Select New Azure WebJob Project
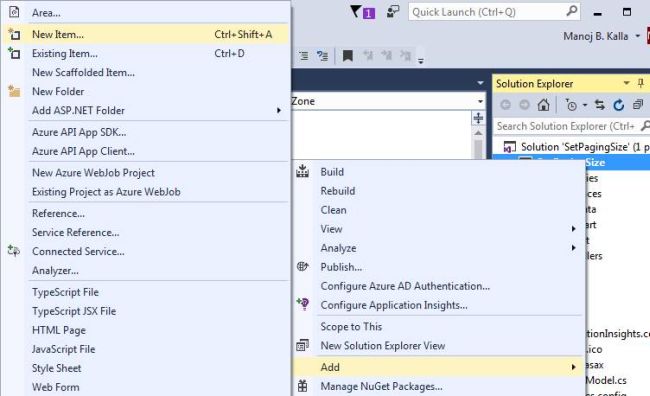650x396 pixels. pyautogui.click(x=145, y=173)
